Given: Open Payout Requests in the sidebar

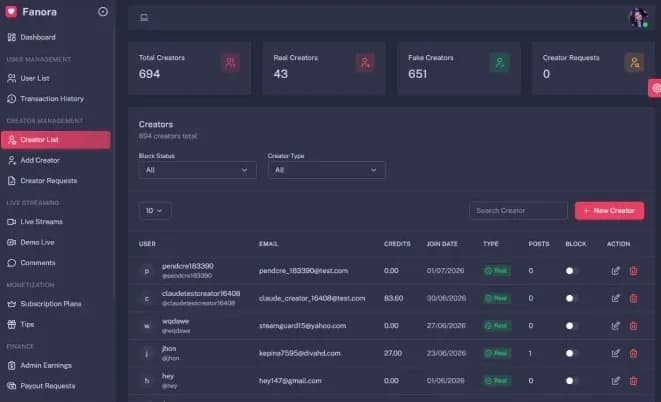Looking at the screenshot, I should [56, 386].
